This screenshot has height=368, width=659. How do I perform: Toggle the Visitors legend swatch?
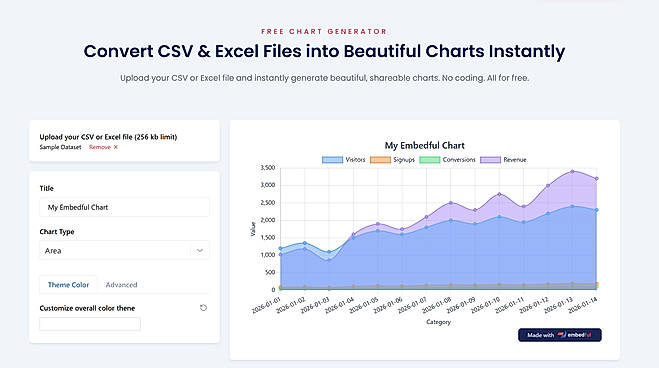332,160
